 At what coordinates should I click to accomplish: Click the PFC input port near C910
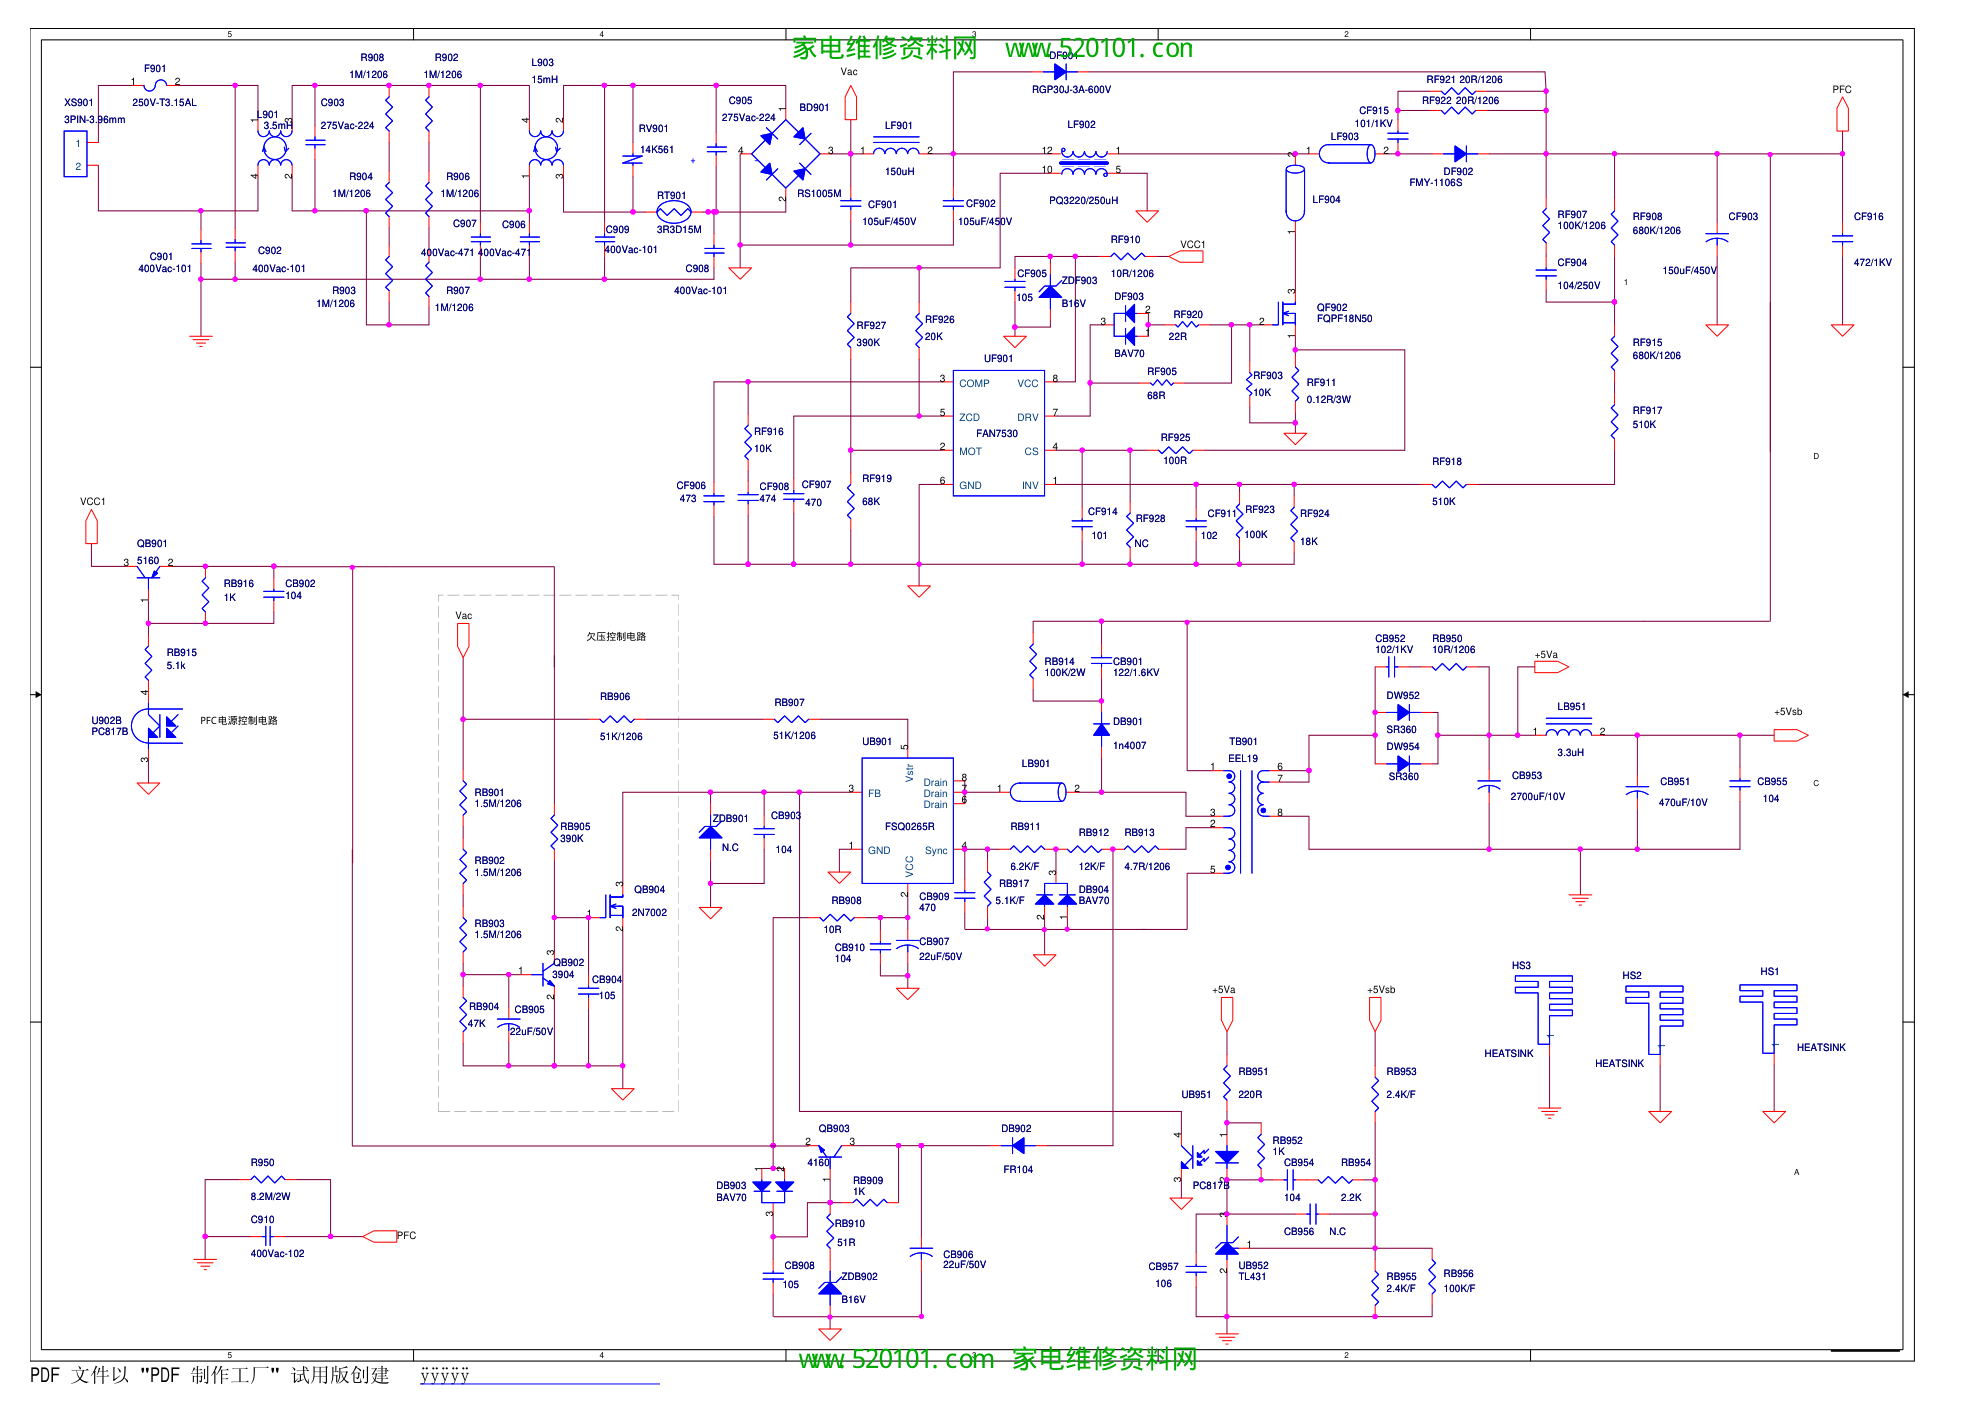pos(380,1236)
